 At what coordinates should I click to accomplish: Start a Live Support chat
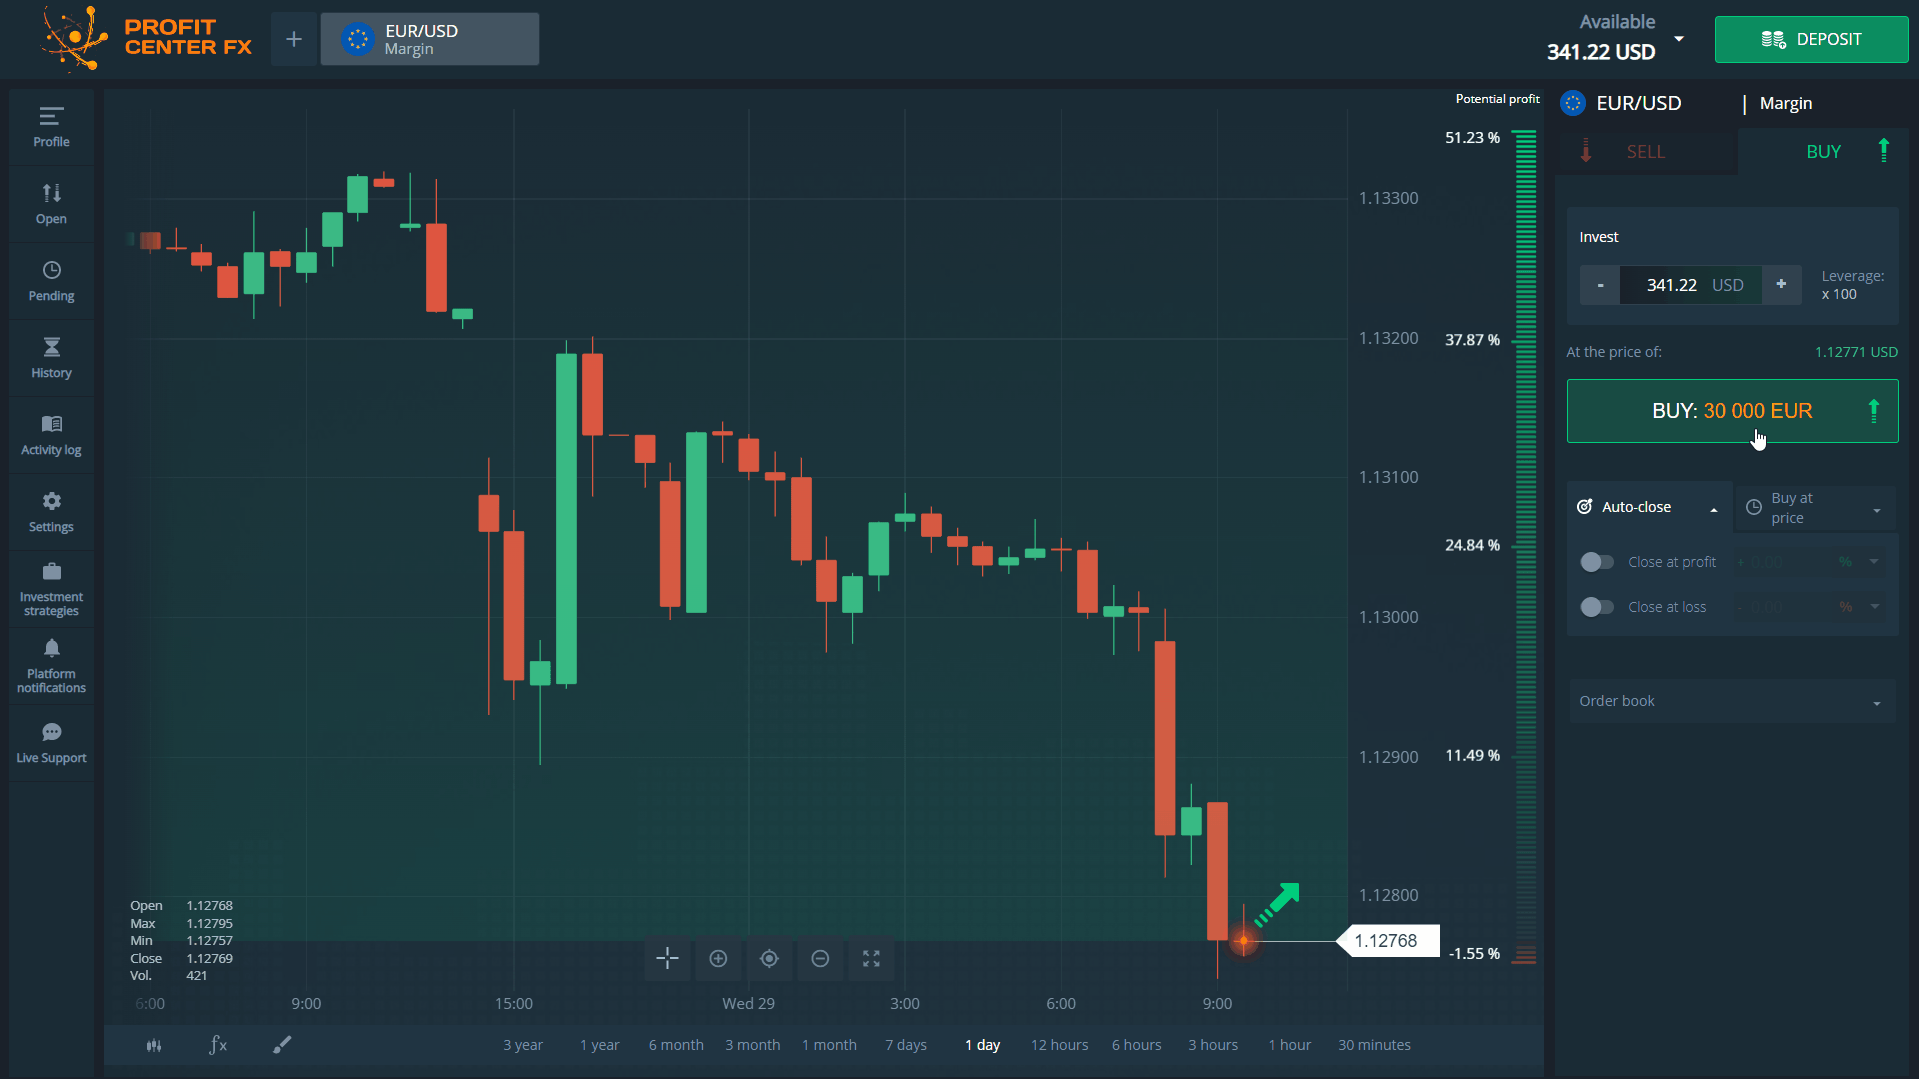(51, 743)
